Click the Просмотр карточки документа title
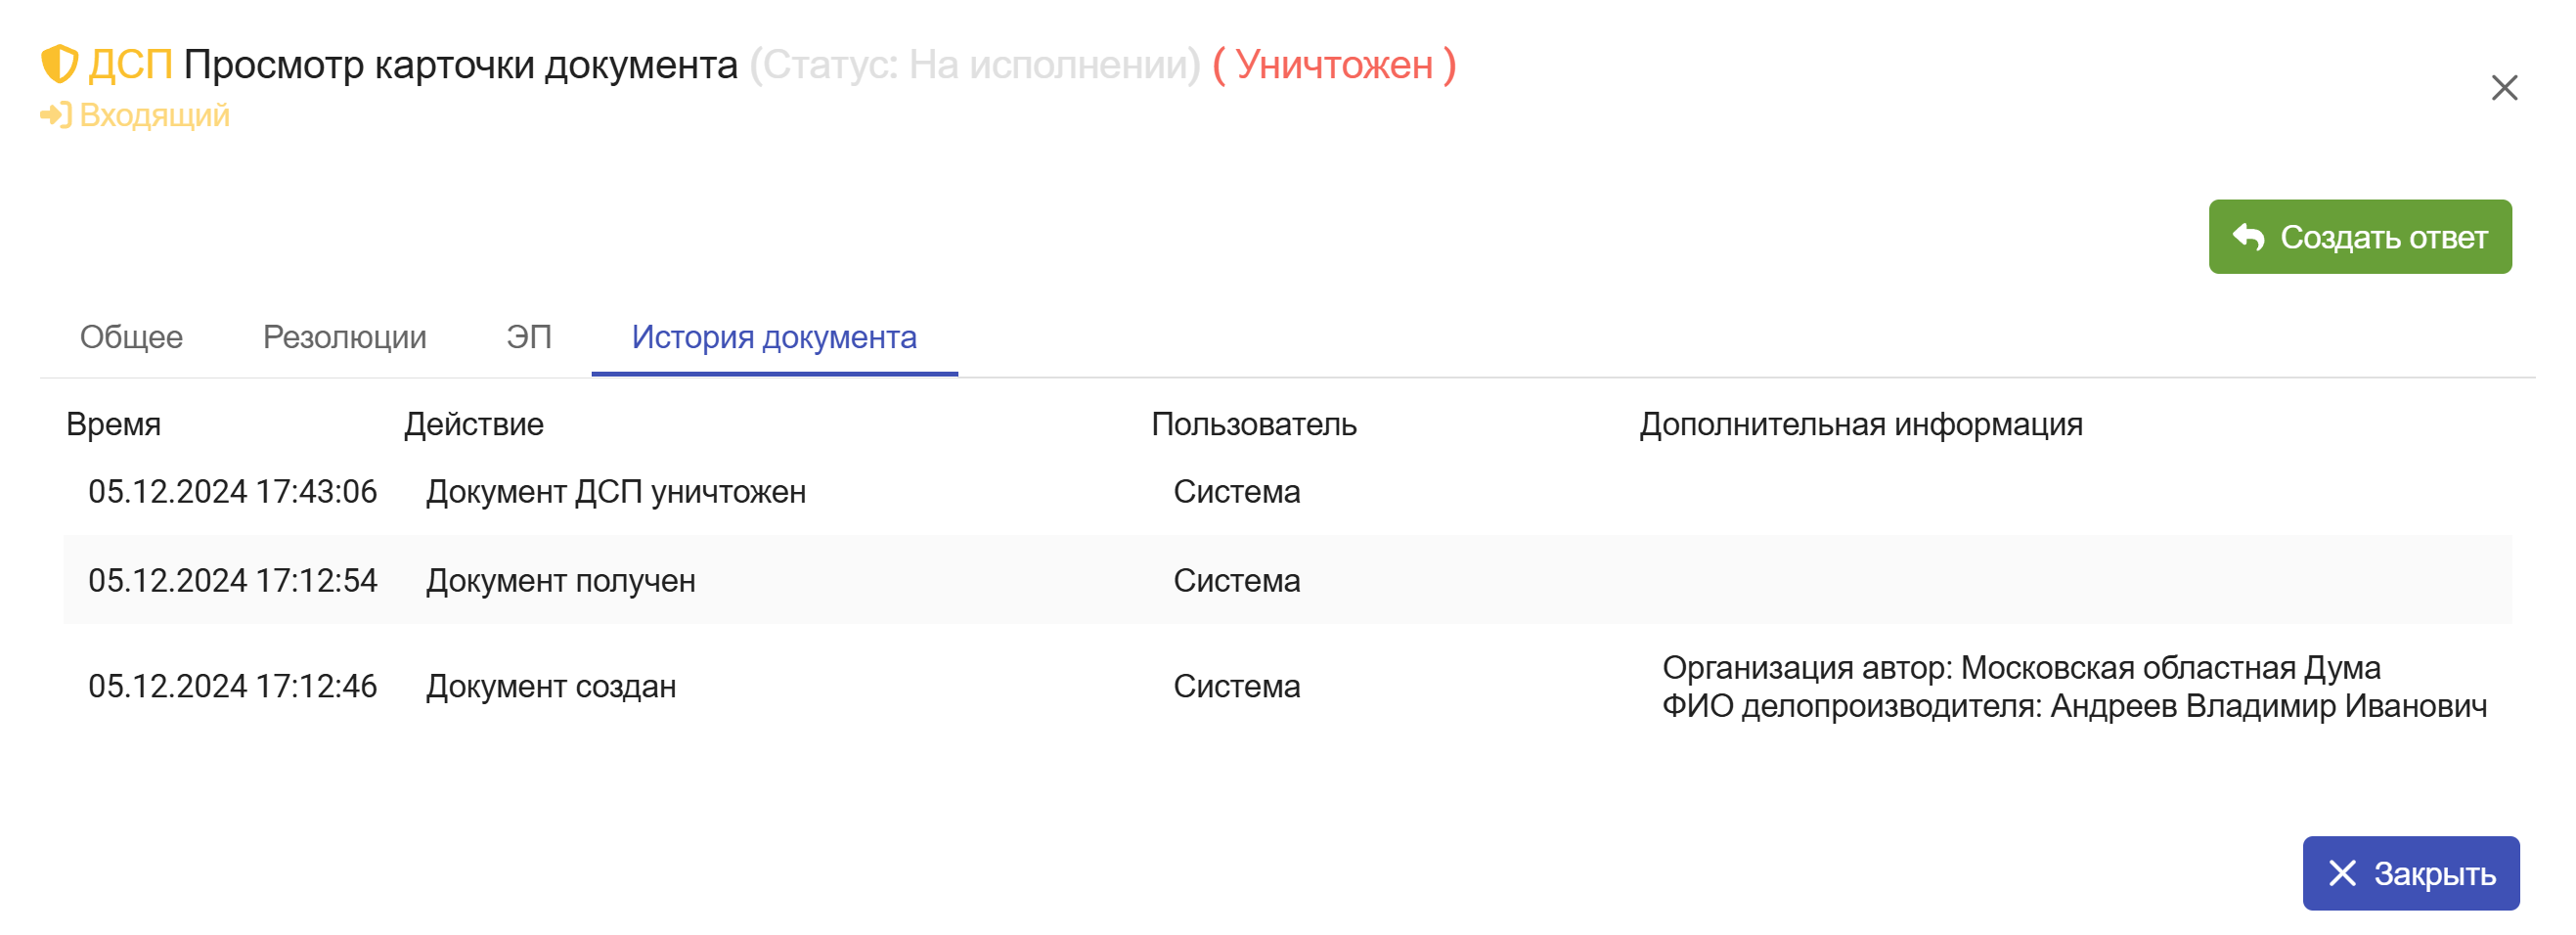This screenshot has height=935, width=2576. click(x=461, y=65)
